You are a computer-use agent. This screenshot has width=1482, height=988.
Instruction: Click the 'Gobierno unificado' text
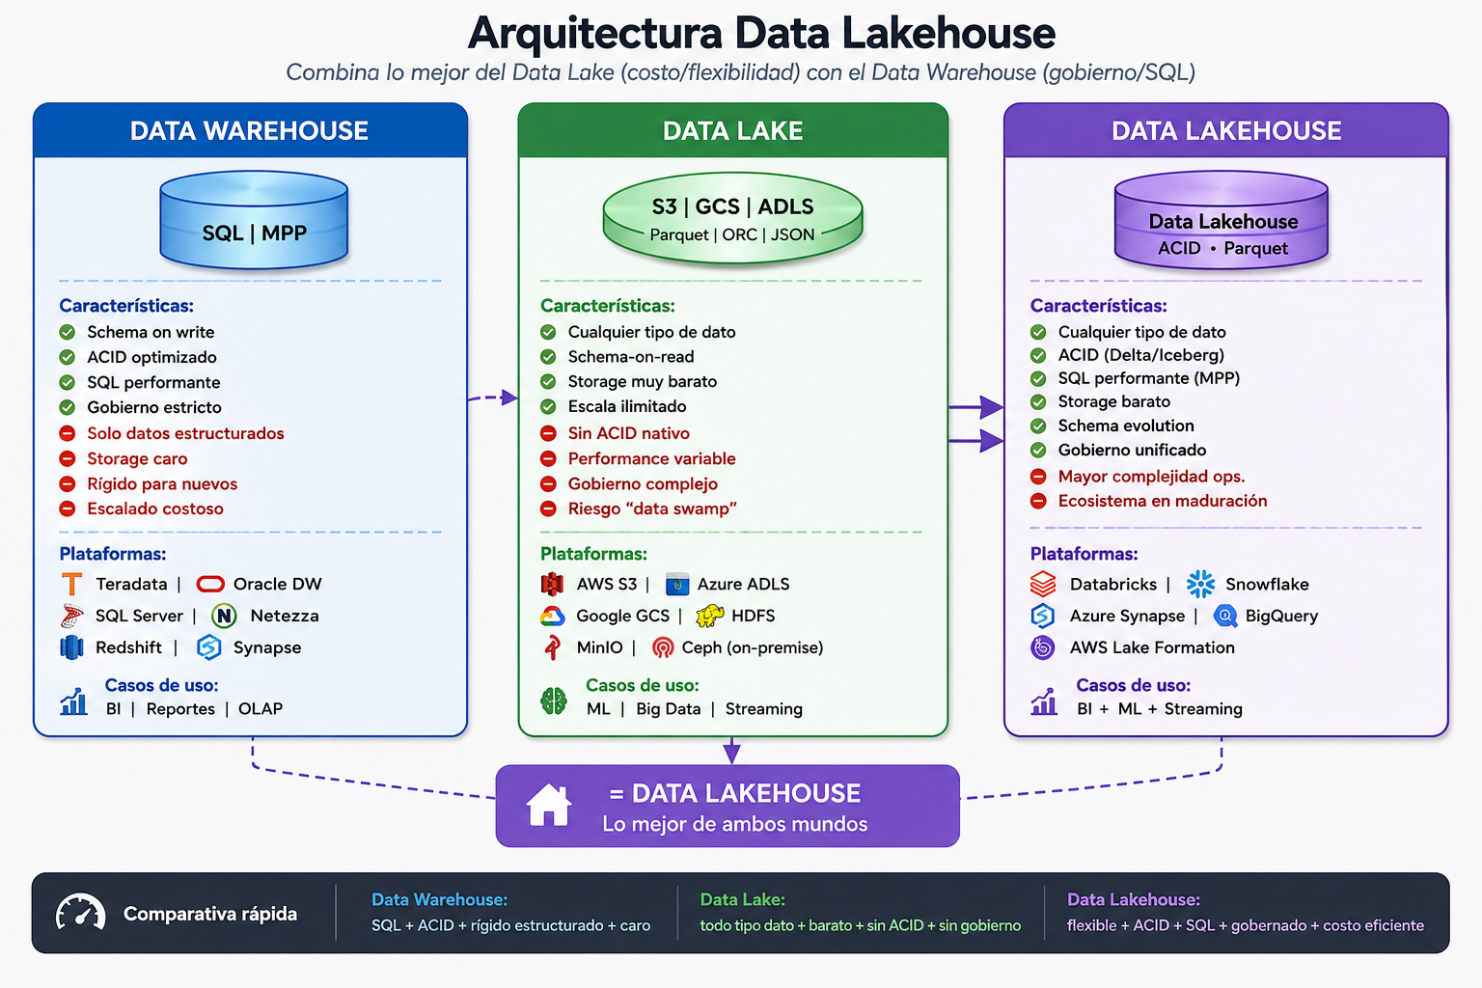tap(1132, 450)
